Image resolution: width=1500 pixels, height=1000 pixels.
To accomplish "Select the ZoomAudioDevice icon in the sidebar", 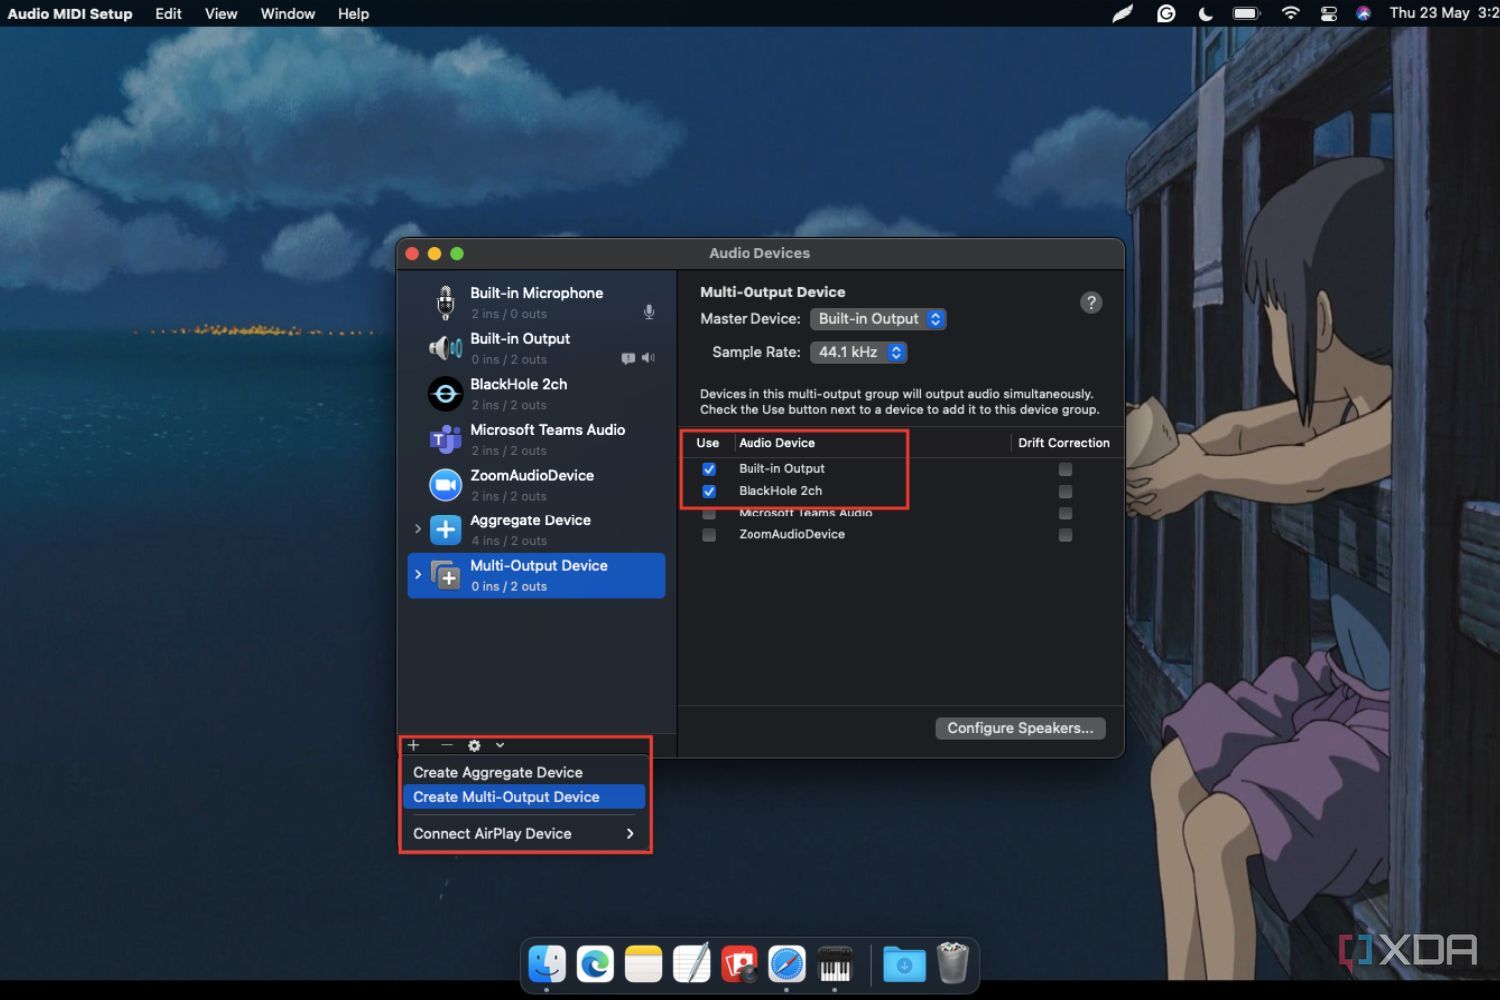I will [x=446, y=485].
